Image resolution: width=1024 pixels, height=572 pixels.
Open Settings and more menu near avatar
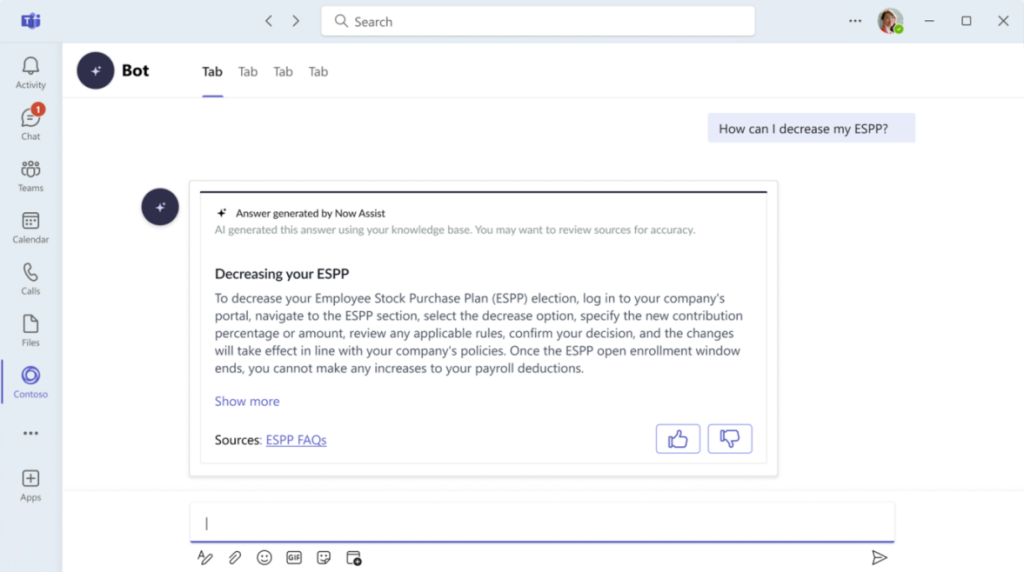tap(855, 21)
